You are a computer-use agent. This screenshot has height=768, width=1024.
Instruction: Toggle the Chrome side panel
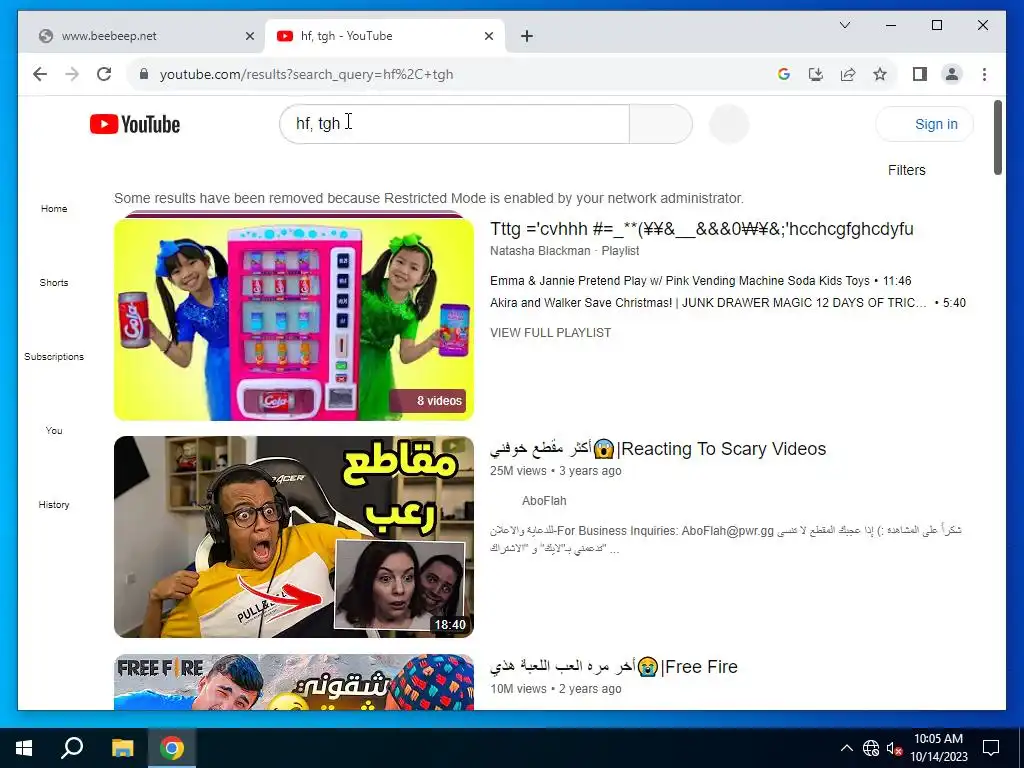point(920,74)
